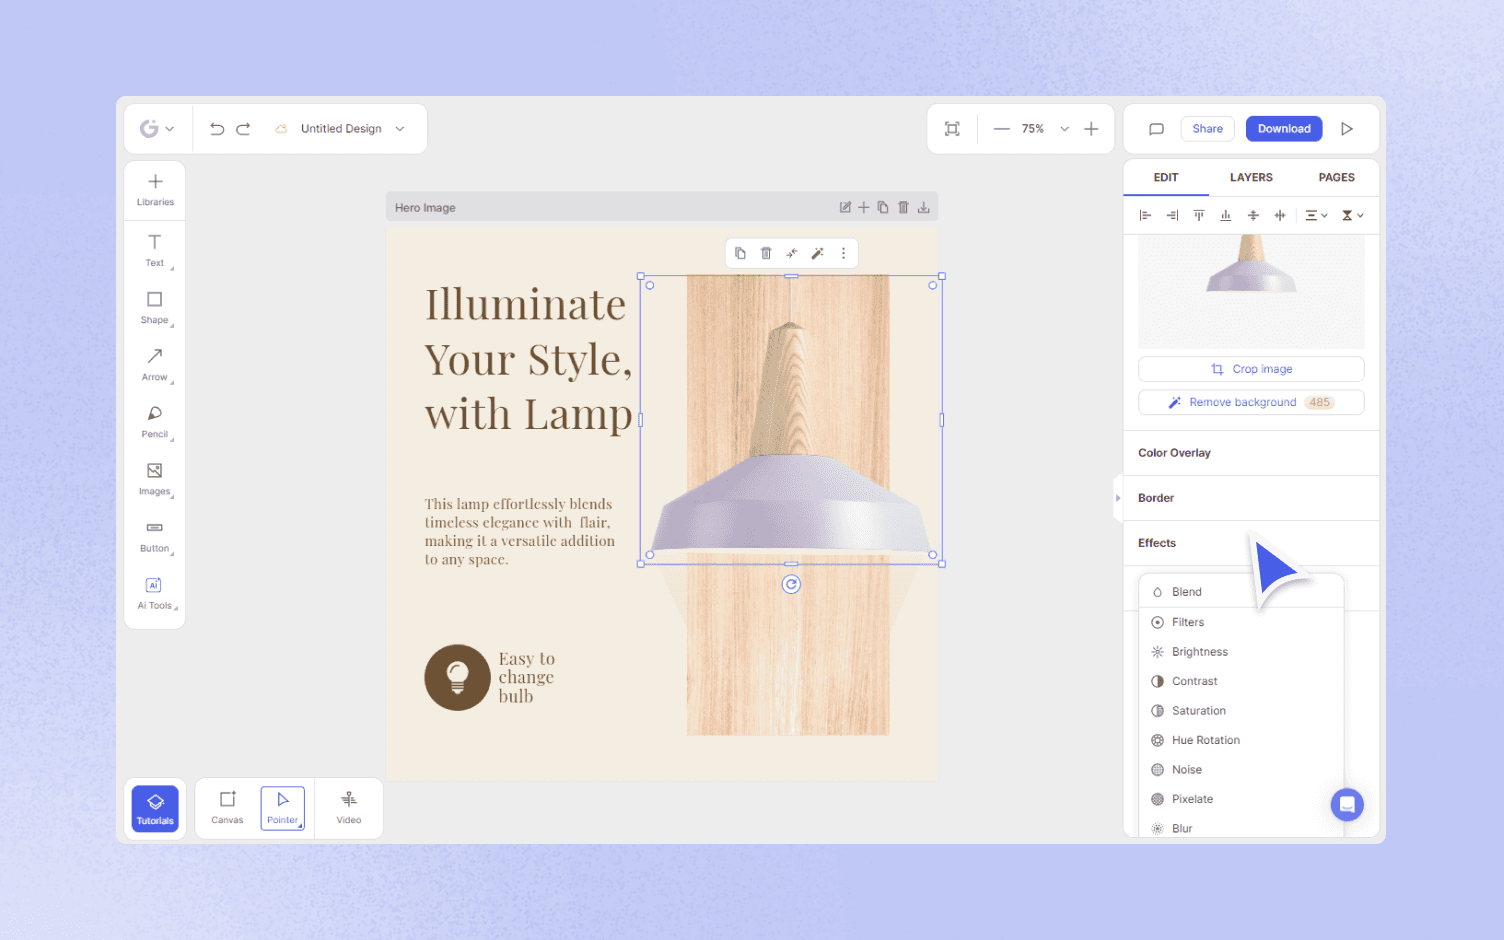Expand the Color Overlay section
The image size is (1504, 940).
(x=1252, y=453)
